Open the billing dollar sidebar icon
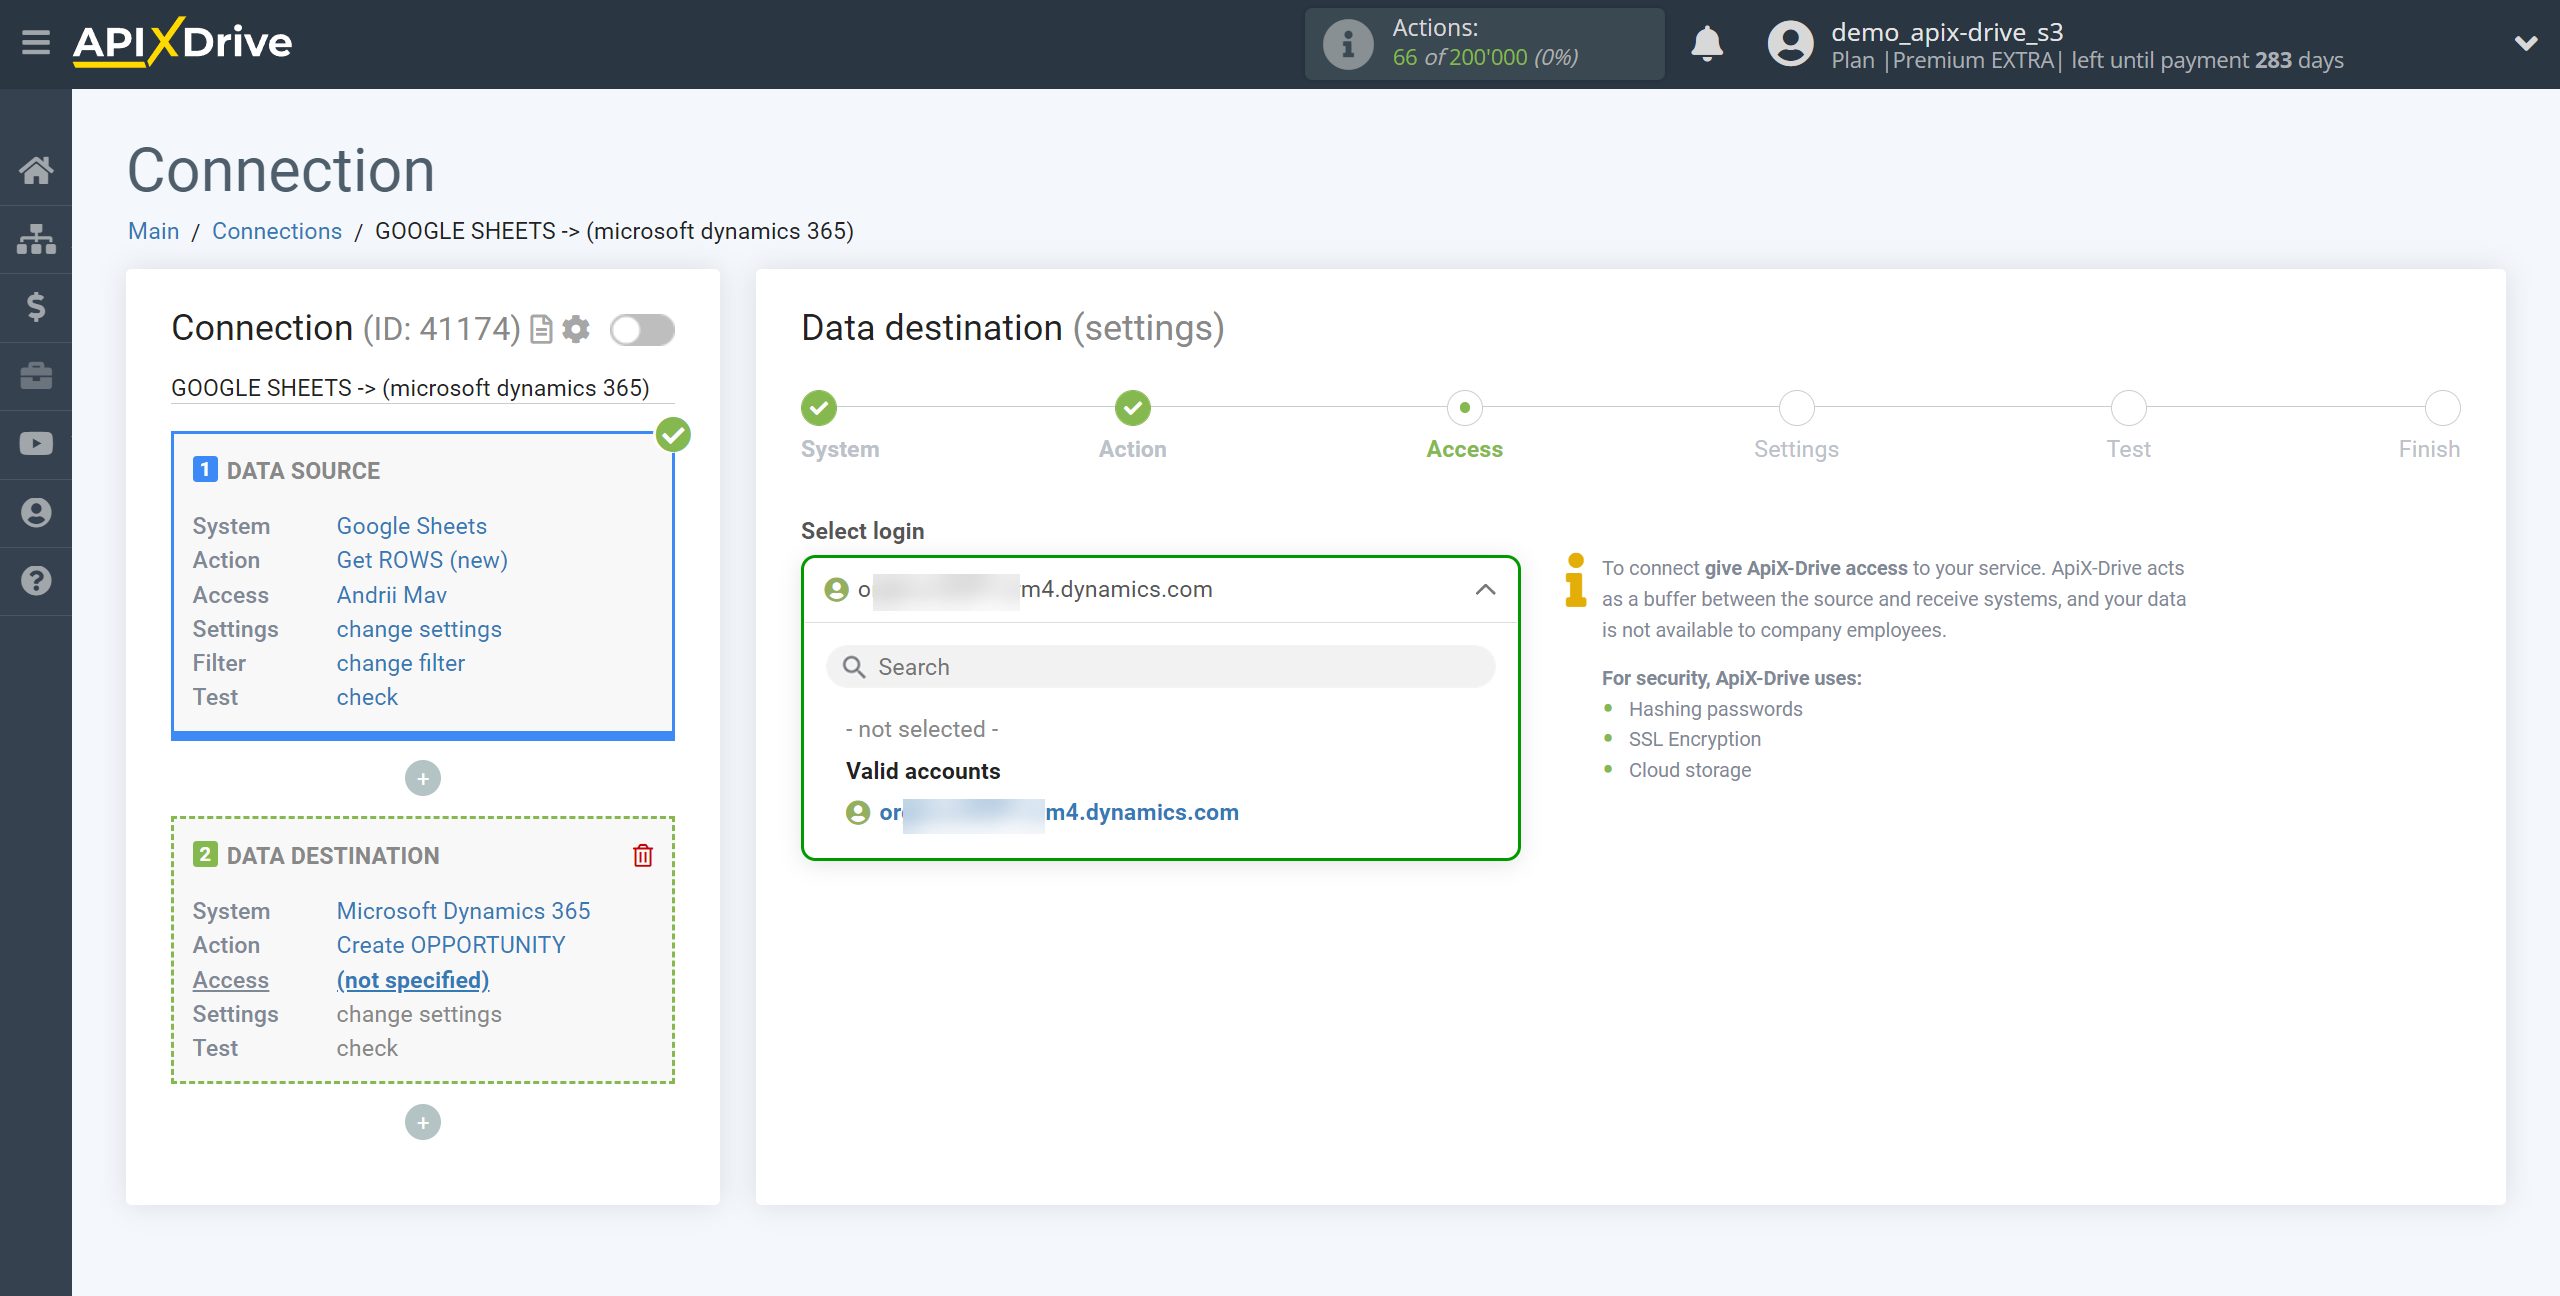2560x1296 pixels. [x=36, y=307]
